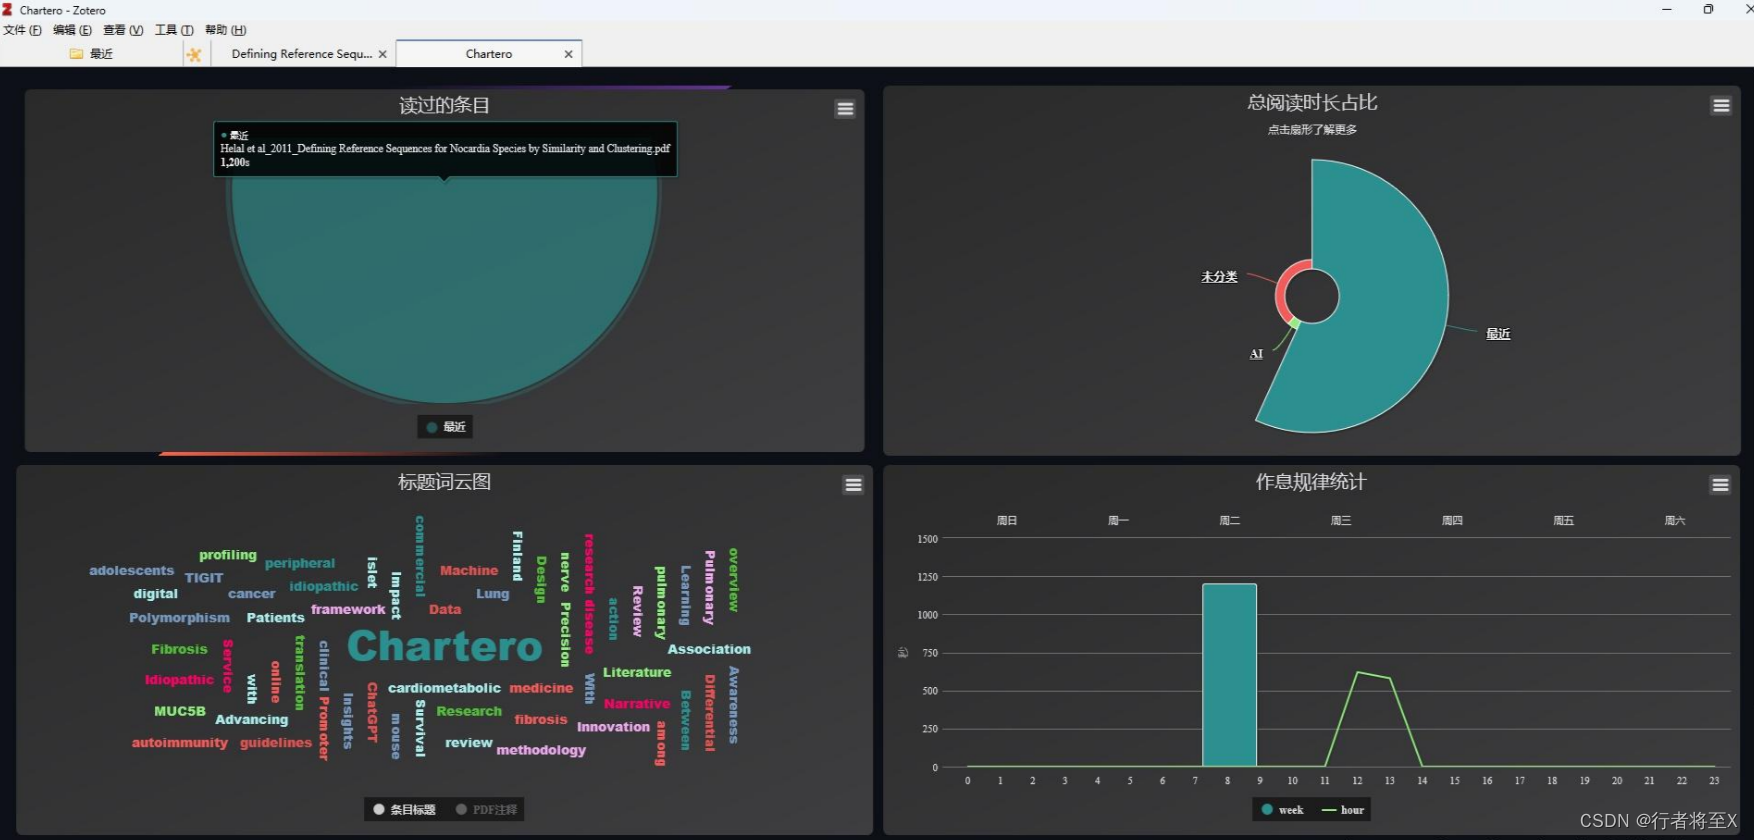Click the 最近 label right of the donut chart
This screenshot has width=1754, height=840.
coord(1498,334)
